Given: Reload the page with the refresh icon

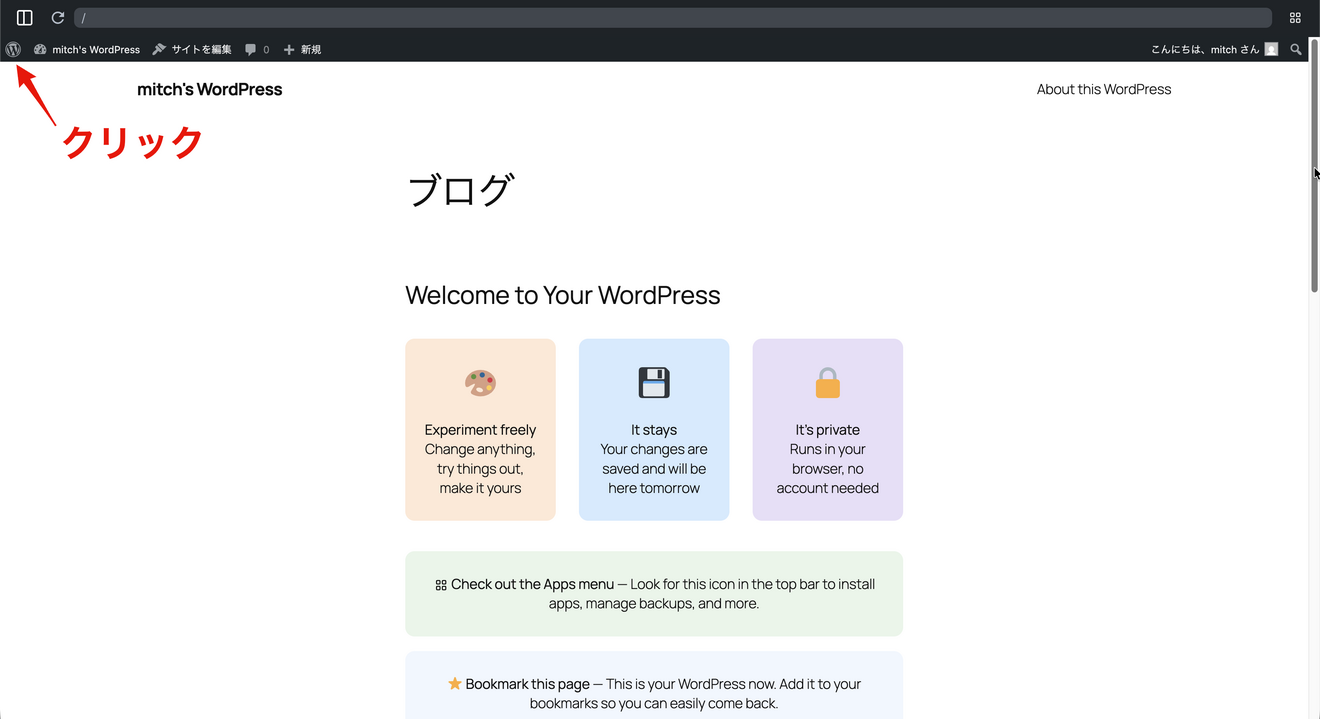Looking at the screenshot, I should tap(58, 18).
